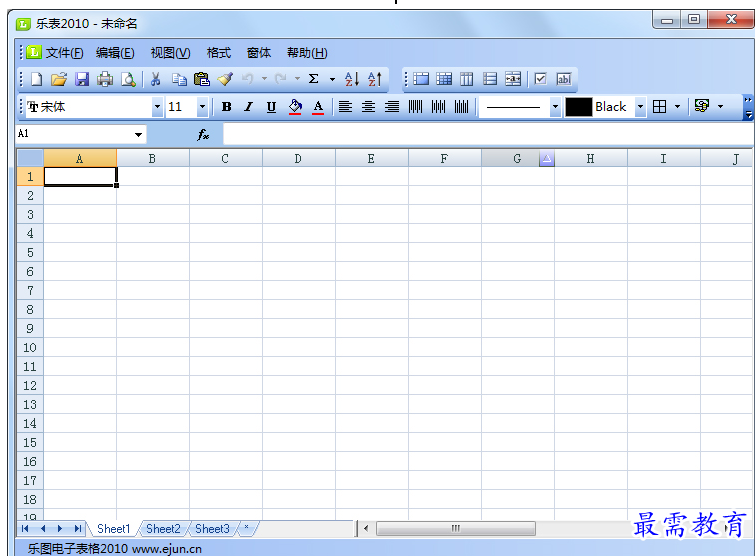This screenshot has width=755, height=556.
Task: Add a new sheet with asterisk tab
Action: pyautogui.click(x=247, y=528)
